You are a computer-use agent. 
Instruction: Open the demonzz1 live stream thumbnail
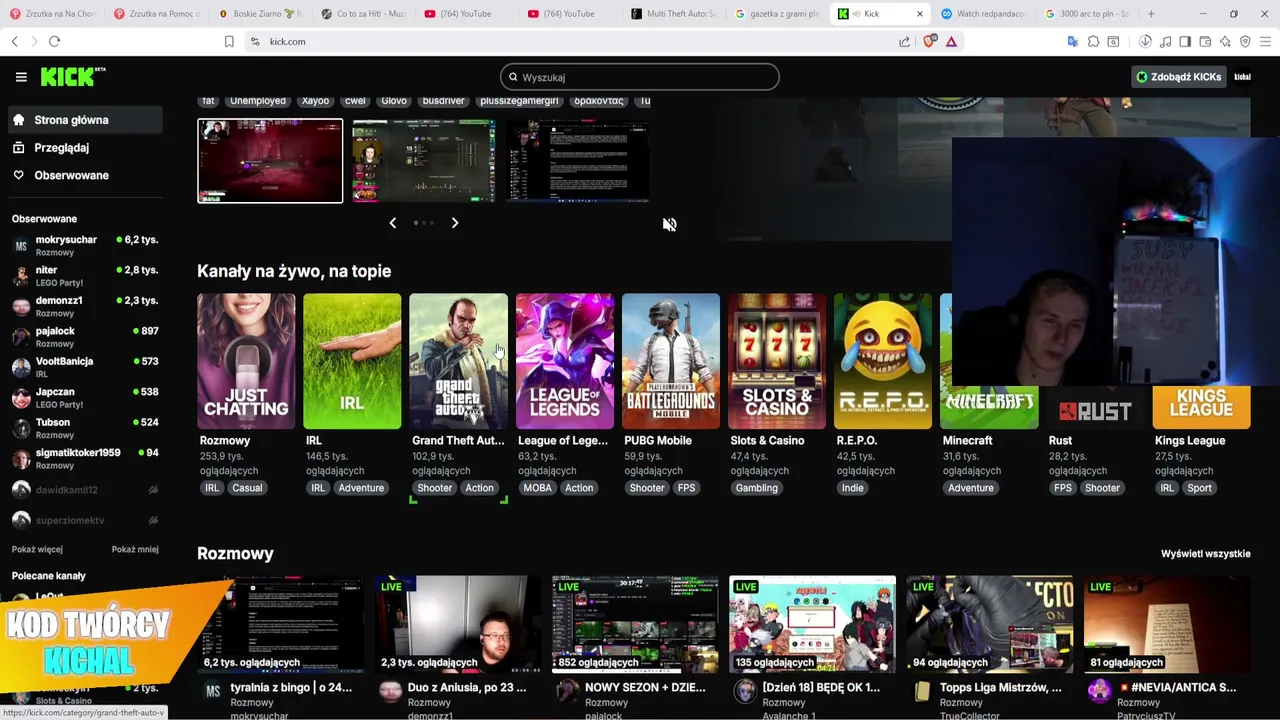click(x=458, y=624)
